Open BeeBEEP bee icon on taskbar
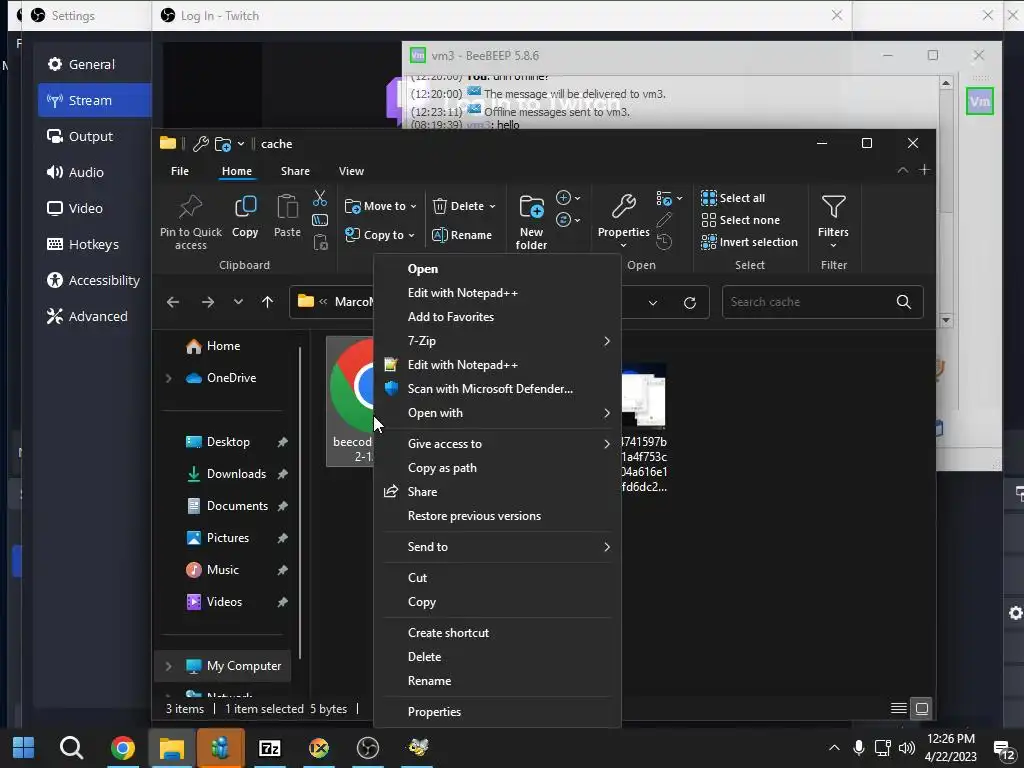This screenshot has height=768, width=1024. 417,748
